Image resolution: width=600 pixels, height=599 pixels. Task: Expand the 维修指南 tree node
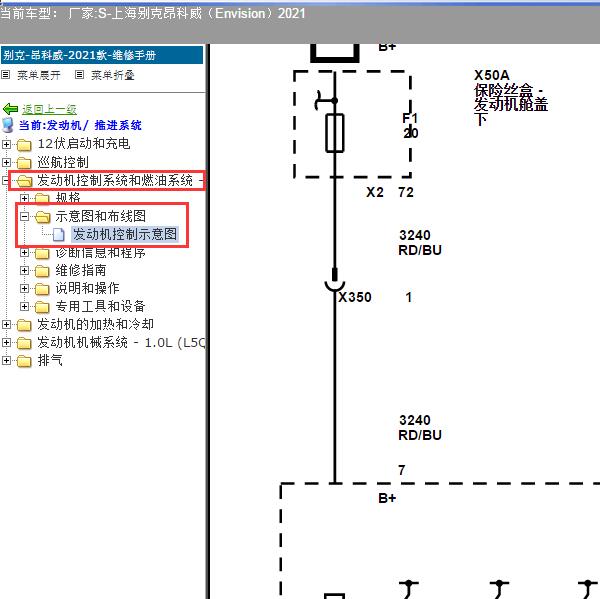coord(24,271)
